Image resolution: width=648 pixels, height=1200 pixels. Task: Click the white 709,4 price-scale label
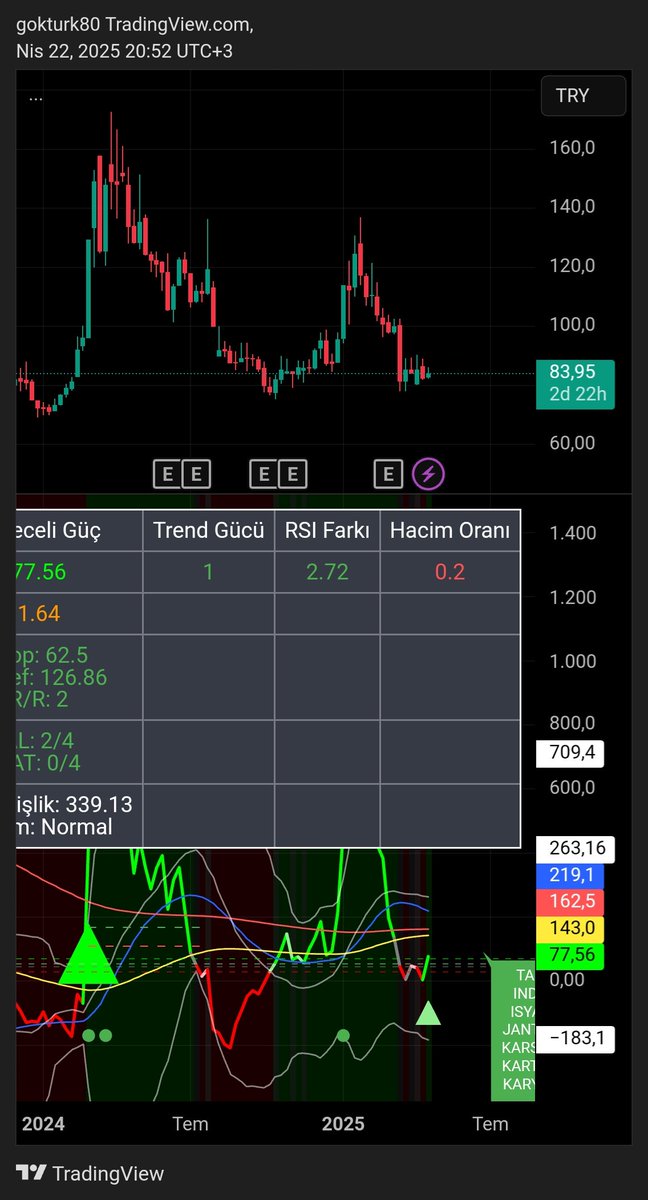(x=572, y=753)
